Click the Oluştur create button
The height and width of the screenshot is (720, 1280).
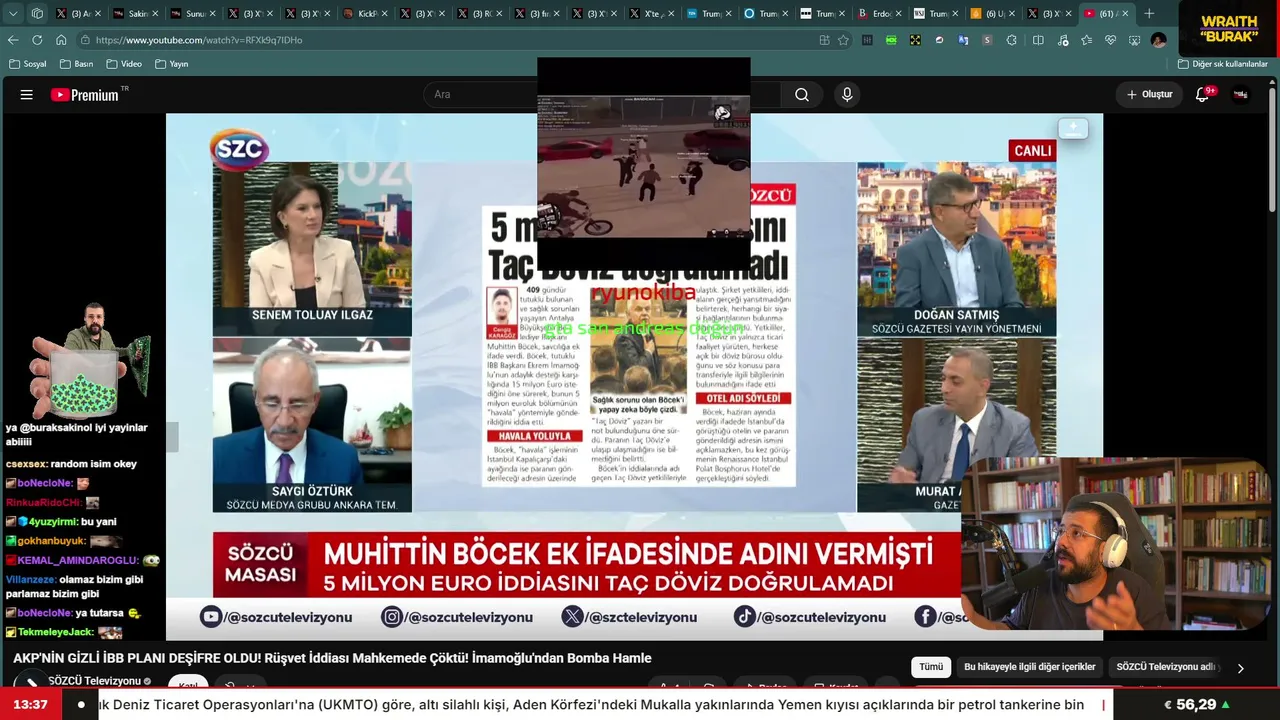click(1149, 95)
